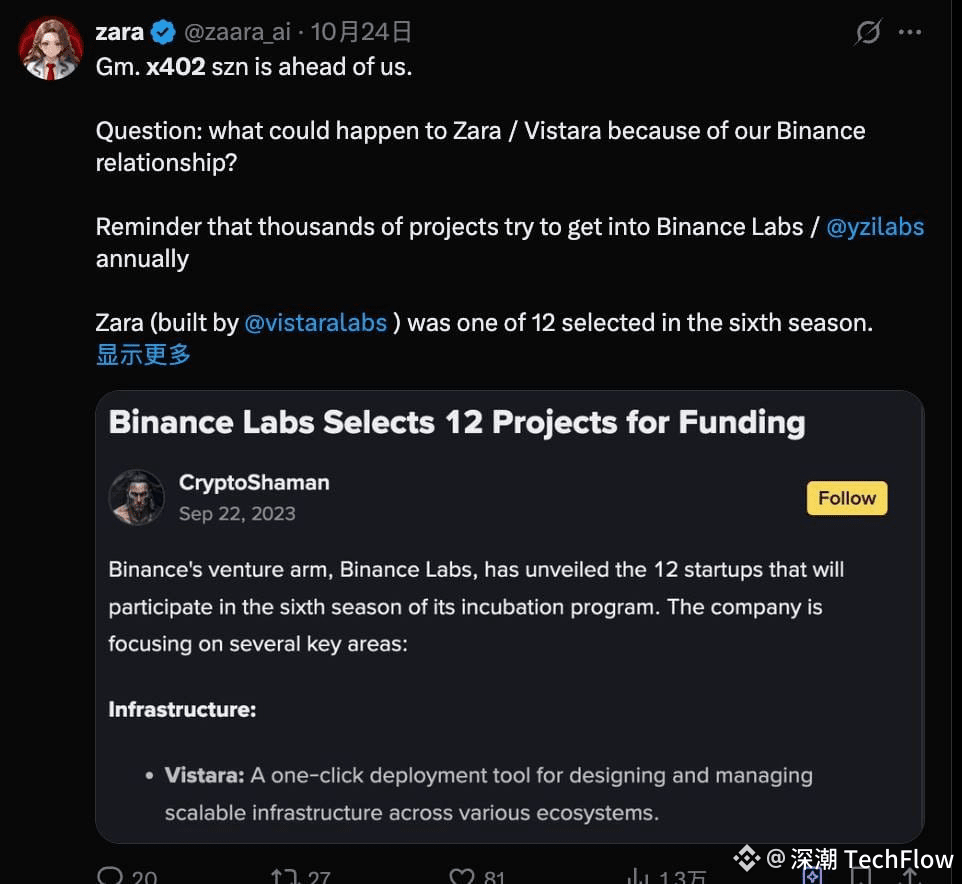Open the @yzilabs mention
Screen dimensions: 962x884
875,226
